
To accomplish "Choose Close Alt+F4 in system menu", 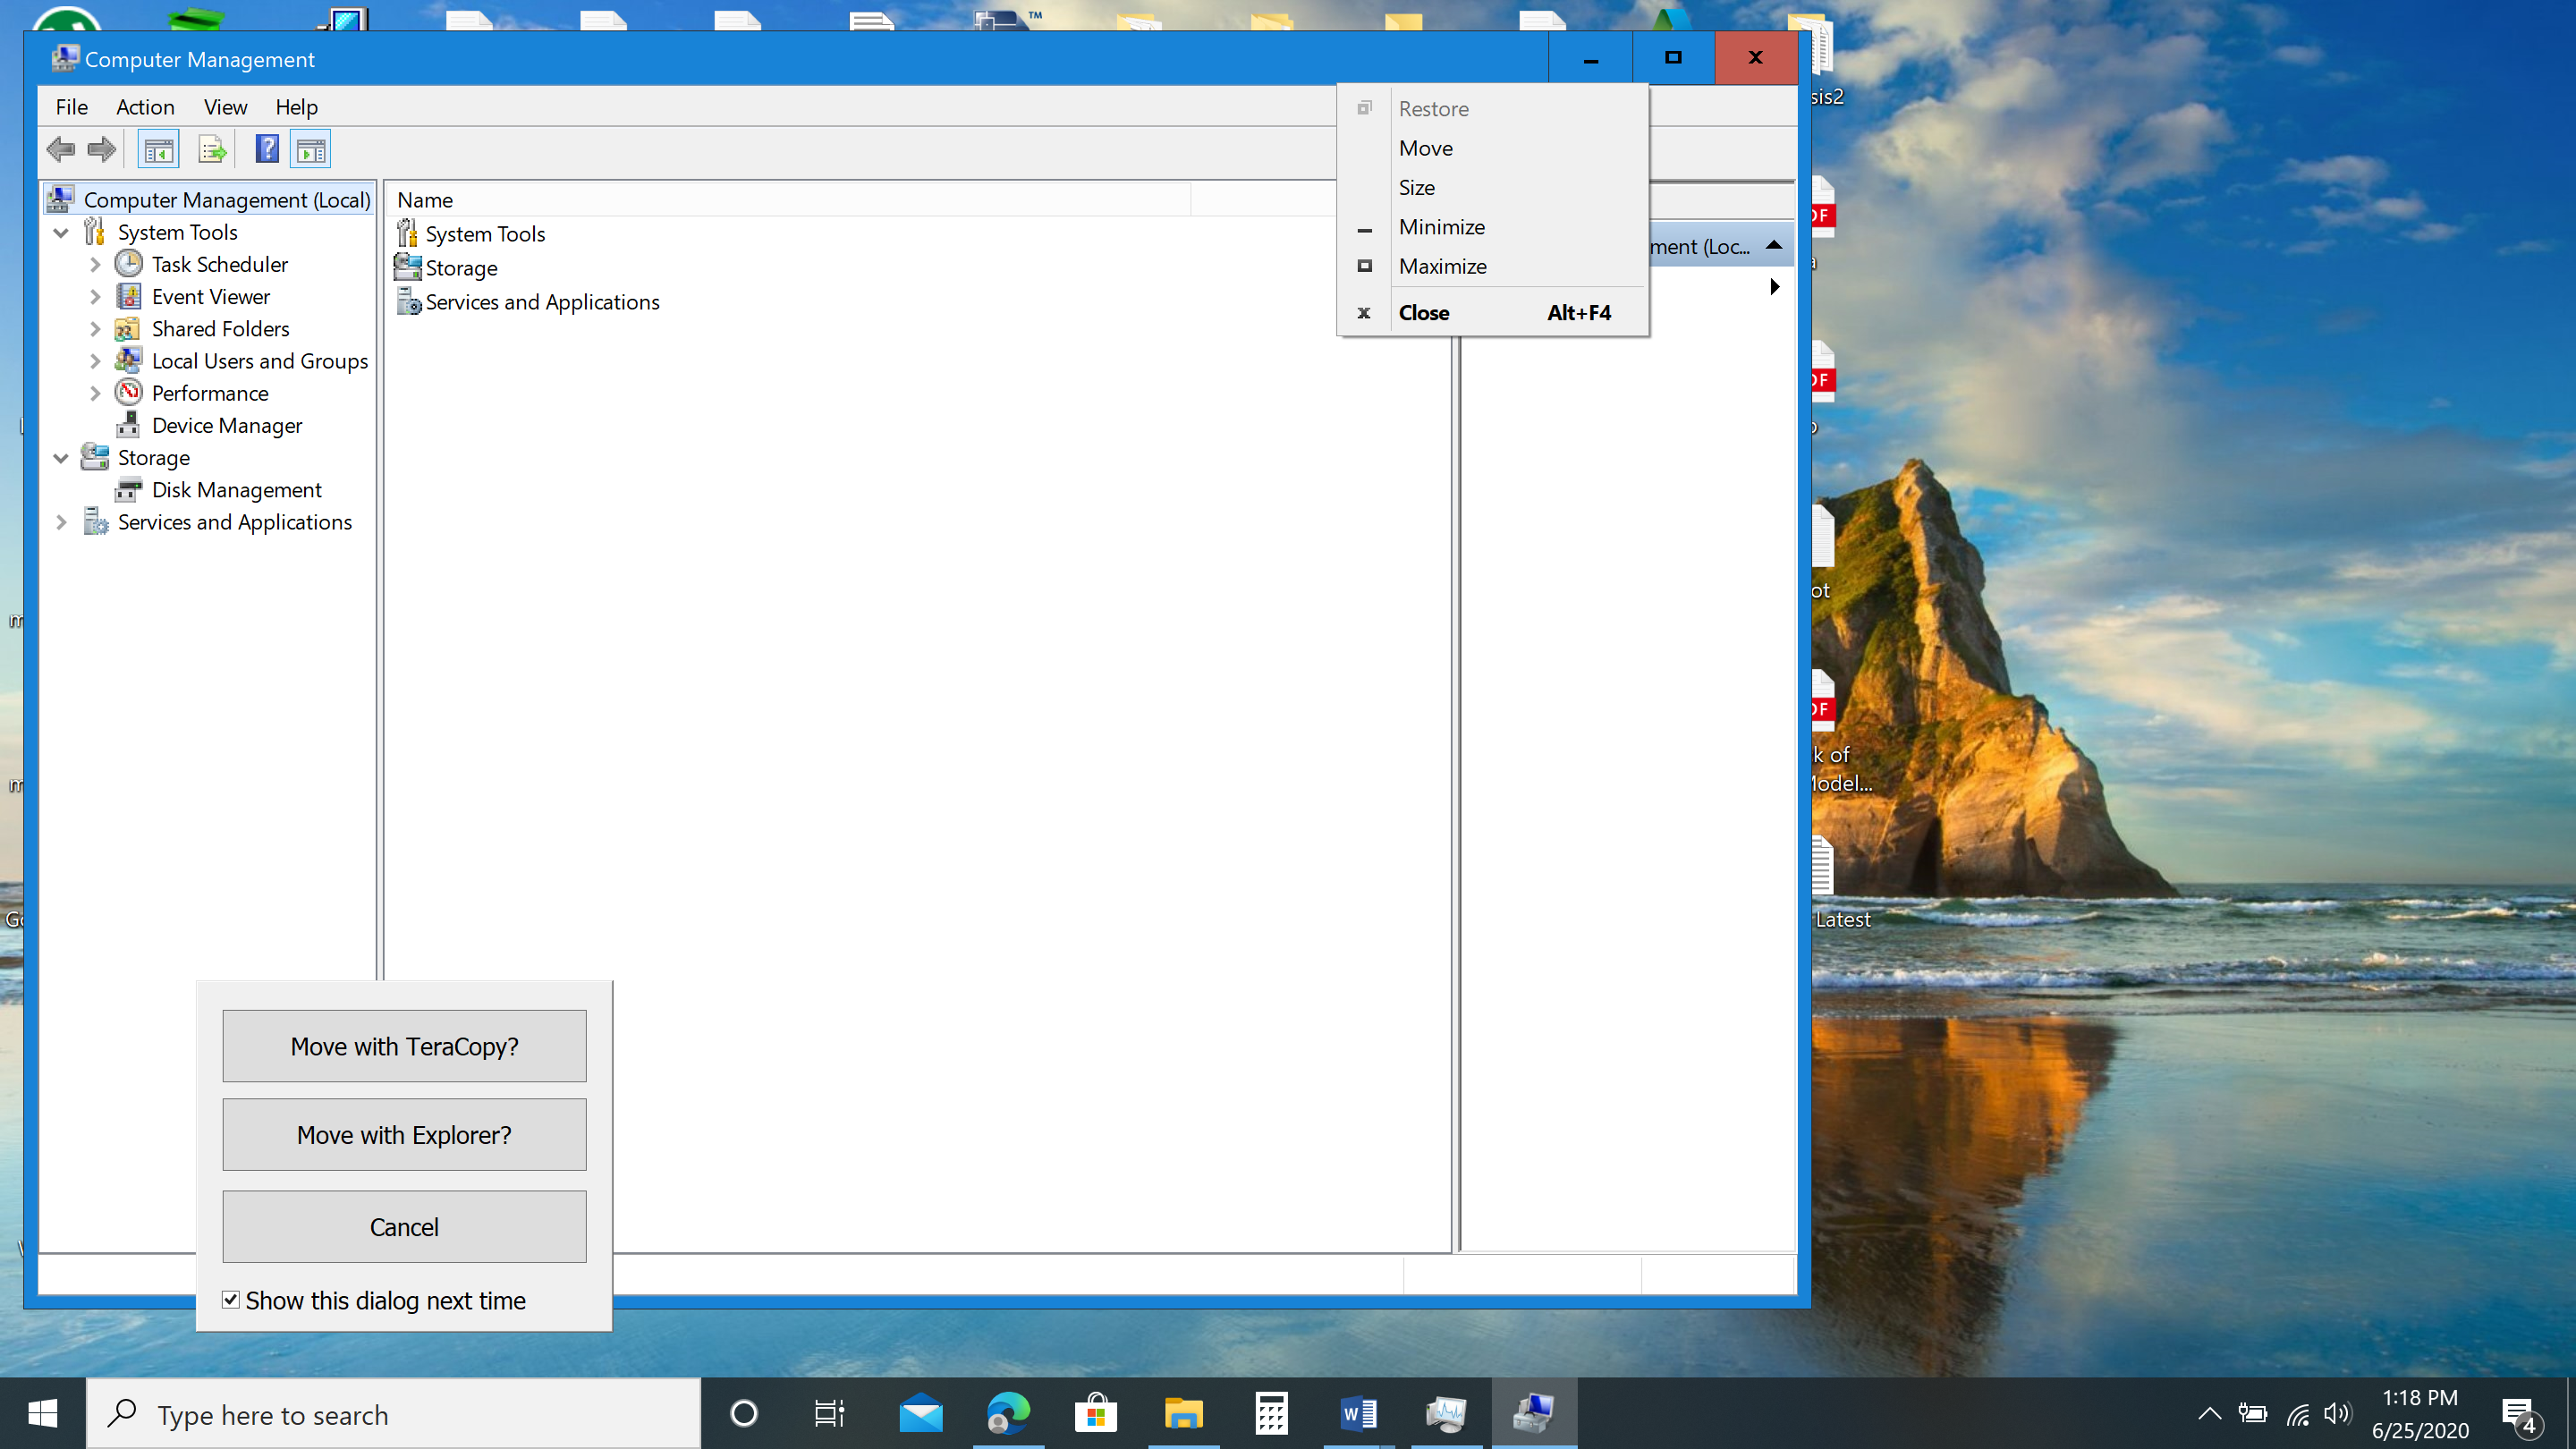I will pos(1493,313).
